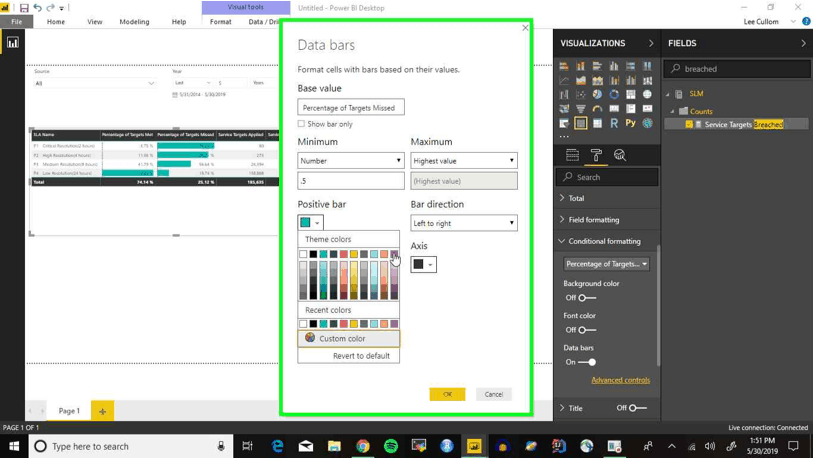The height and width of the screenshot is (460, 815).
Task: Click the Report view icon in sidebar
Action: tap(12, 43)
